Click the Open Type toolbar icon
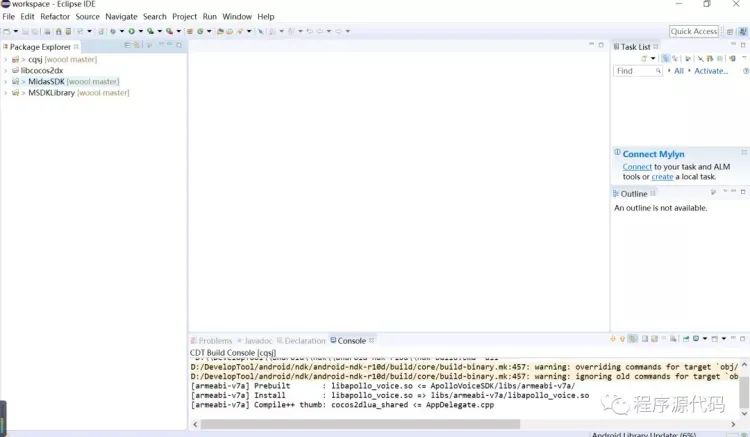The width and height of the screenshot is (750, 437). click(x=220, y=31)
